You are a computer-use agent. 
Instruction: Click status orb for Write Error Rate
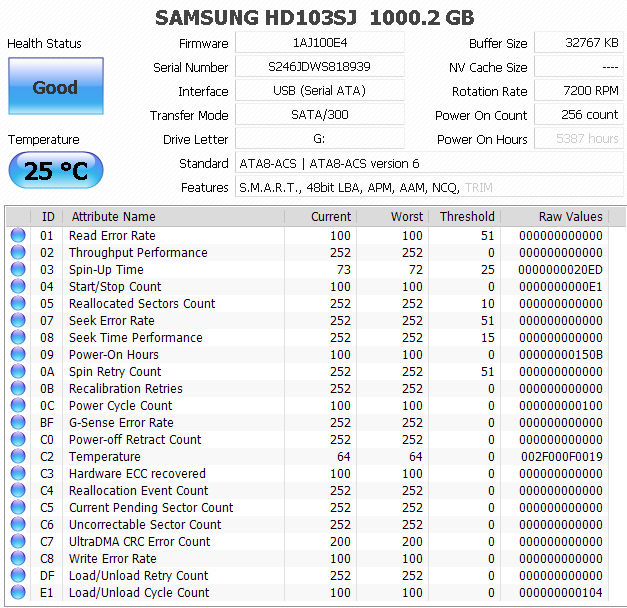point(18,558)
